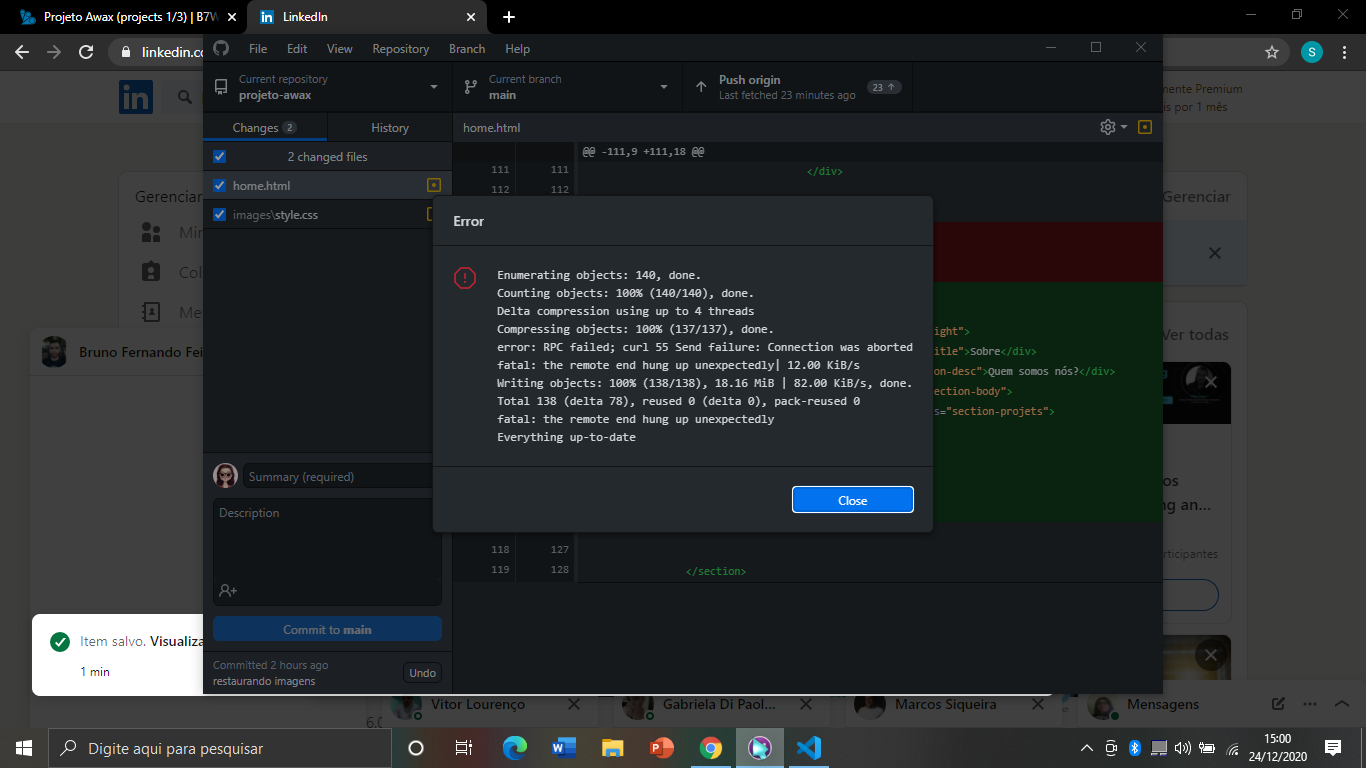1366x768 pixels.
Task: Undo the last commit
Action: [422, 673]
